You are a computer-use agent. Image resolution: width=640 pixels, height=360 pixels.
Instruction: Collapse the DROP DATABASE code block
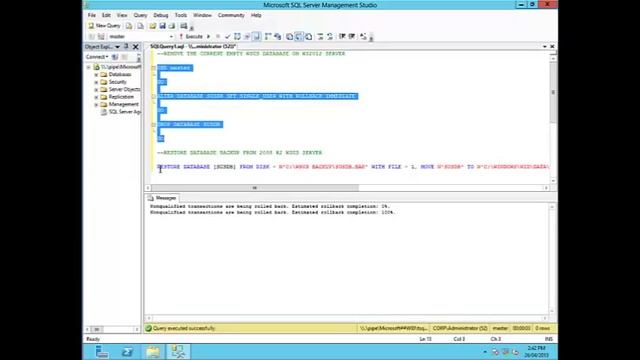tap(154, 124)
